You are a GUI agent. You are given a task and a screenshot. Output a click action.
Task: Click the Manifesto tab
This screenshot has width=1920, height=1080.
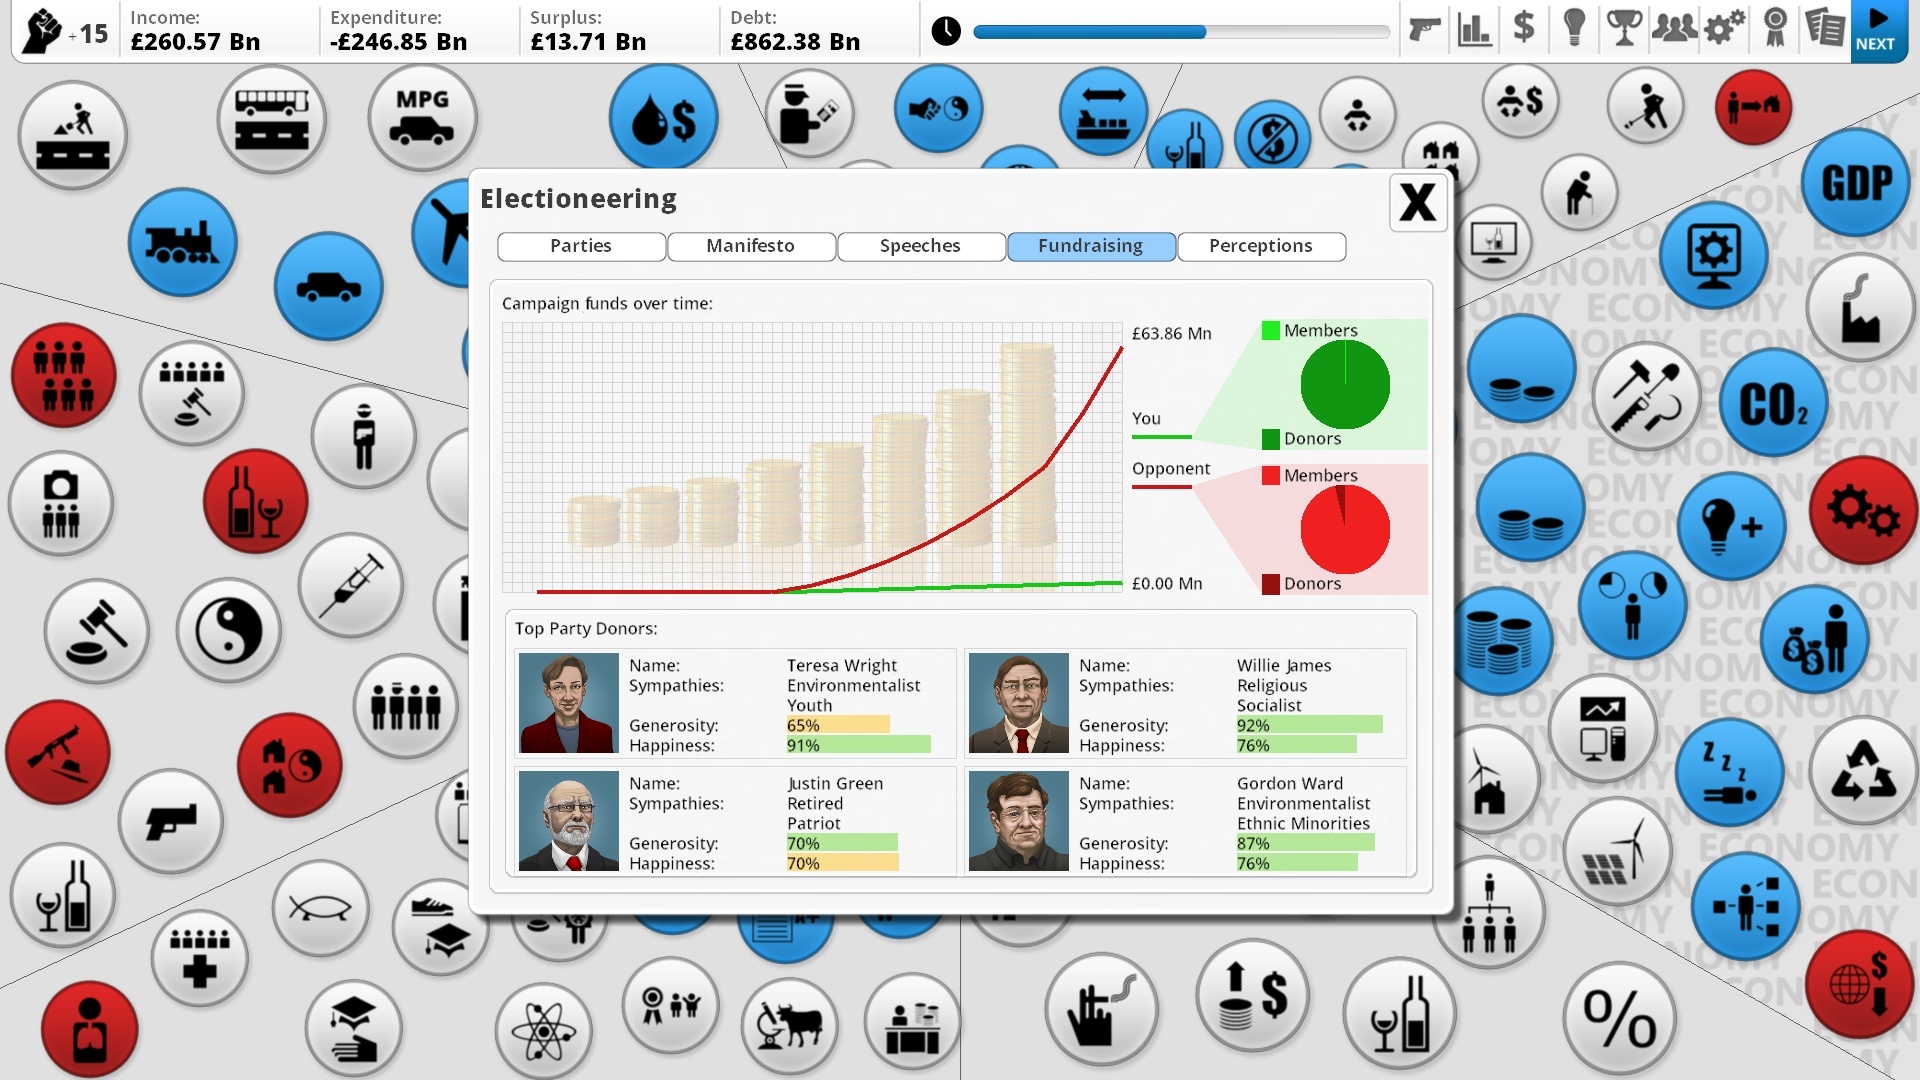click(x=750, y=244)
